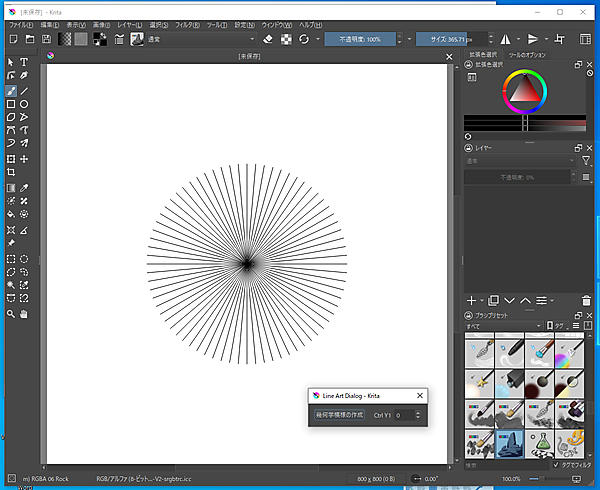Delete layer using the trash icon

point(585,300)
